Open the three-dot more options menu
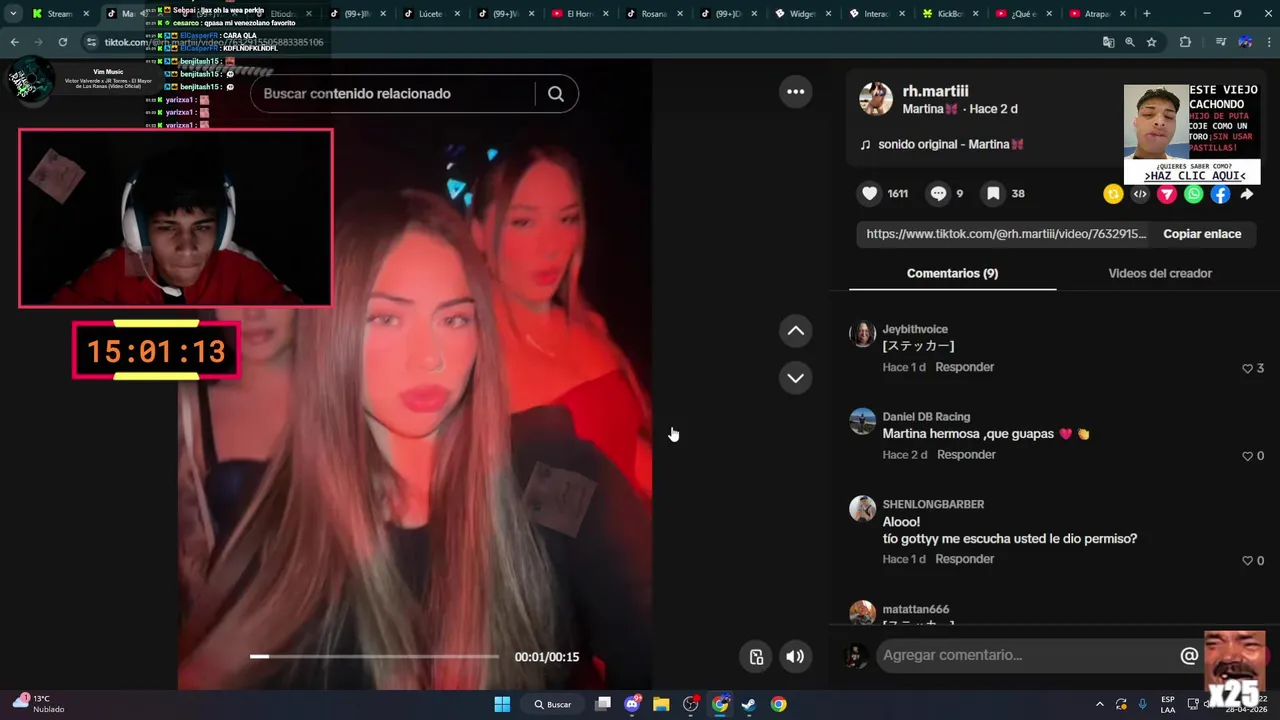 click(795, 91)
